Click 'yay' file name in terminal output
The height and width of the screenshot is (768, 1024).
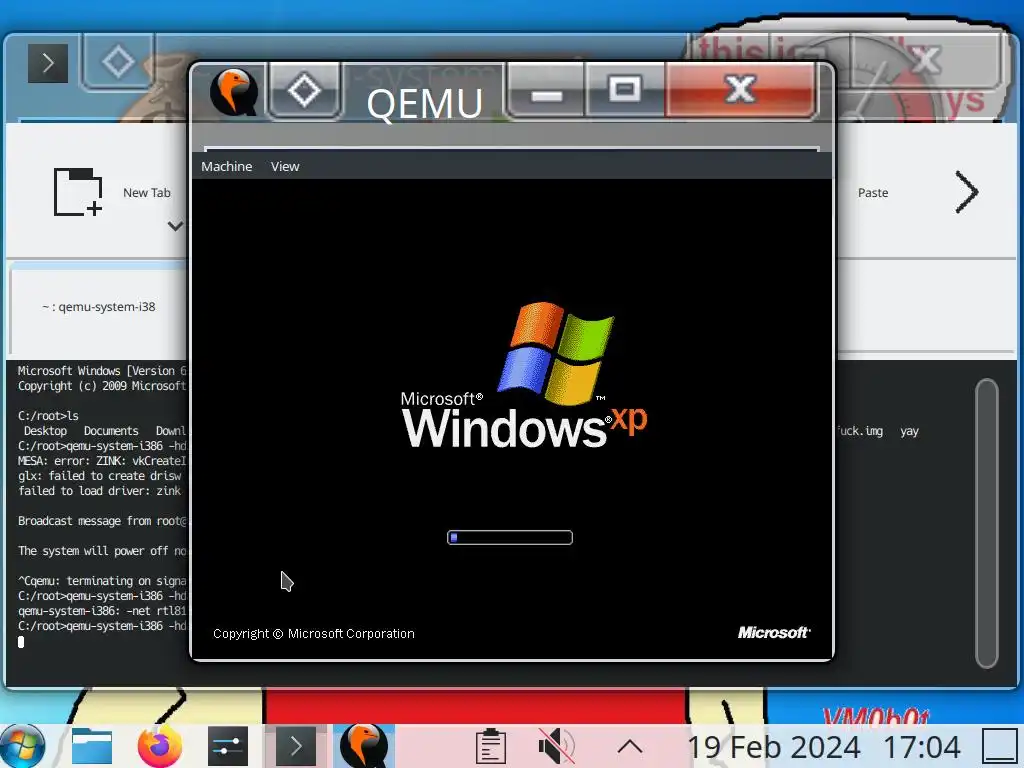click(x=909, y=431)
